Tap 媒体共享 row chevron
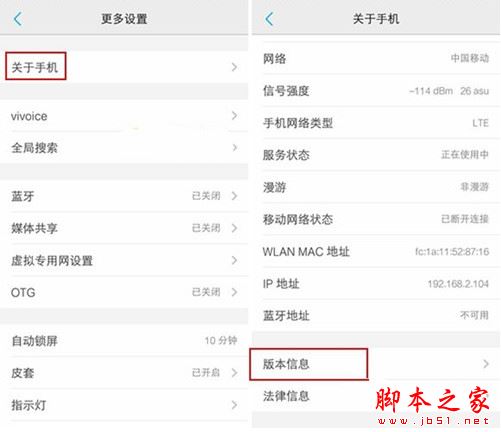Screen dimensions: 501x432 point(234,228)
